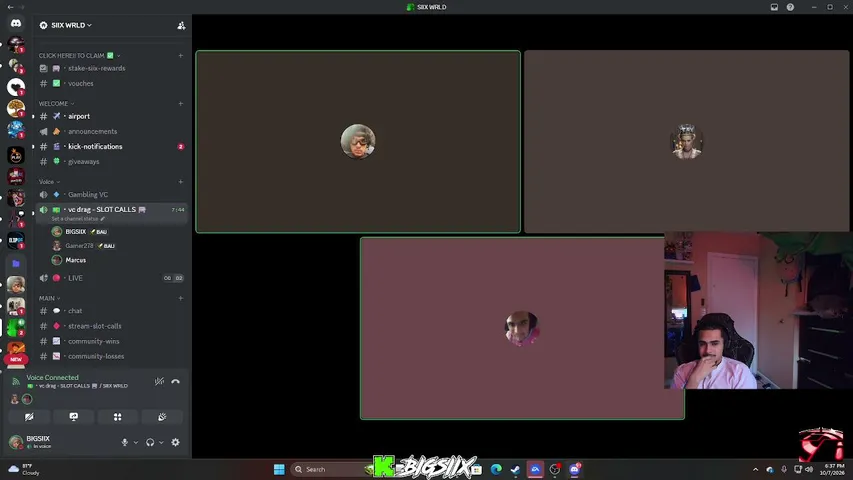Deafen audio with the headphones icon
The height and width of the screenshot is (480, 853).
tap(150, 442)
